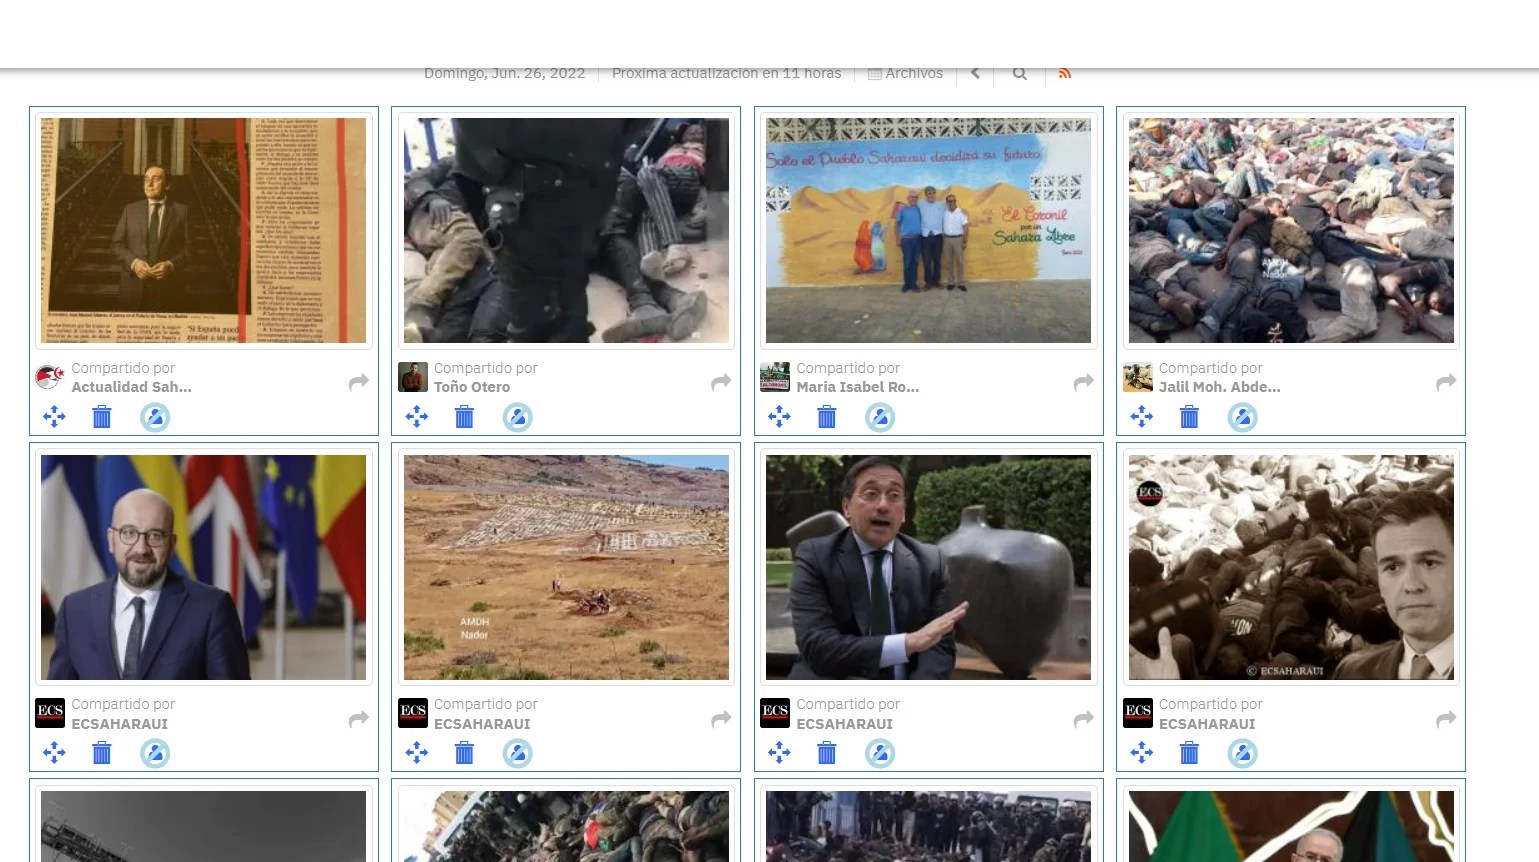The height and width of the screenshot is (862, 1539).
Task: Share the Toño Otero post via arrow icon
Action: click(x=721, y=382)
